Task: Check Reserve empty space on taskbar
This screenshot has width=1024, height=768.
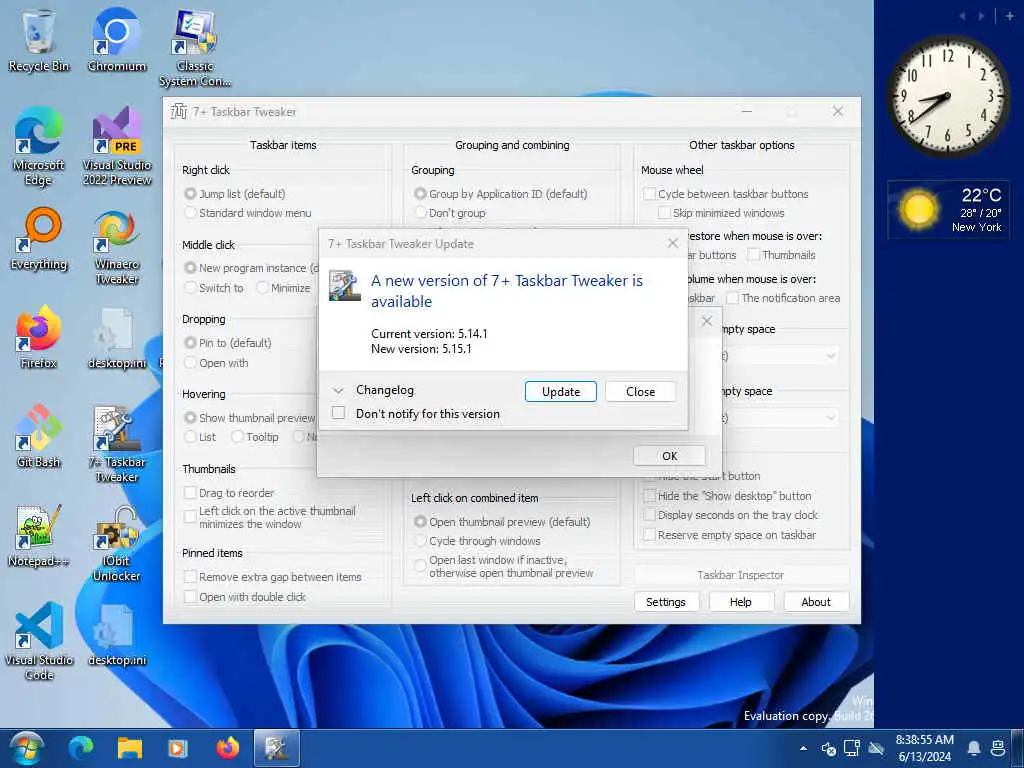Action: coord(649,535)
